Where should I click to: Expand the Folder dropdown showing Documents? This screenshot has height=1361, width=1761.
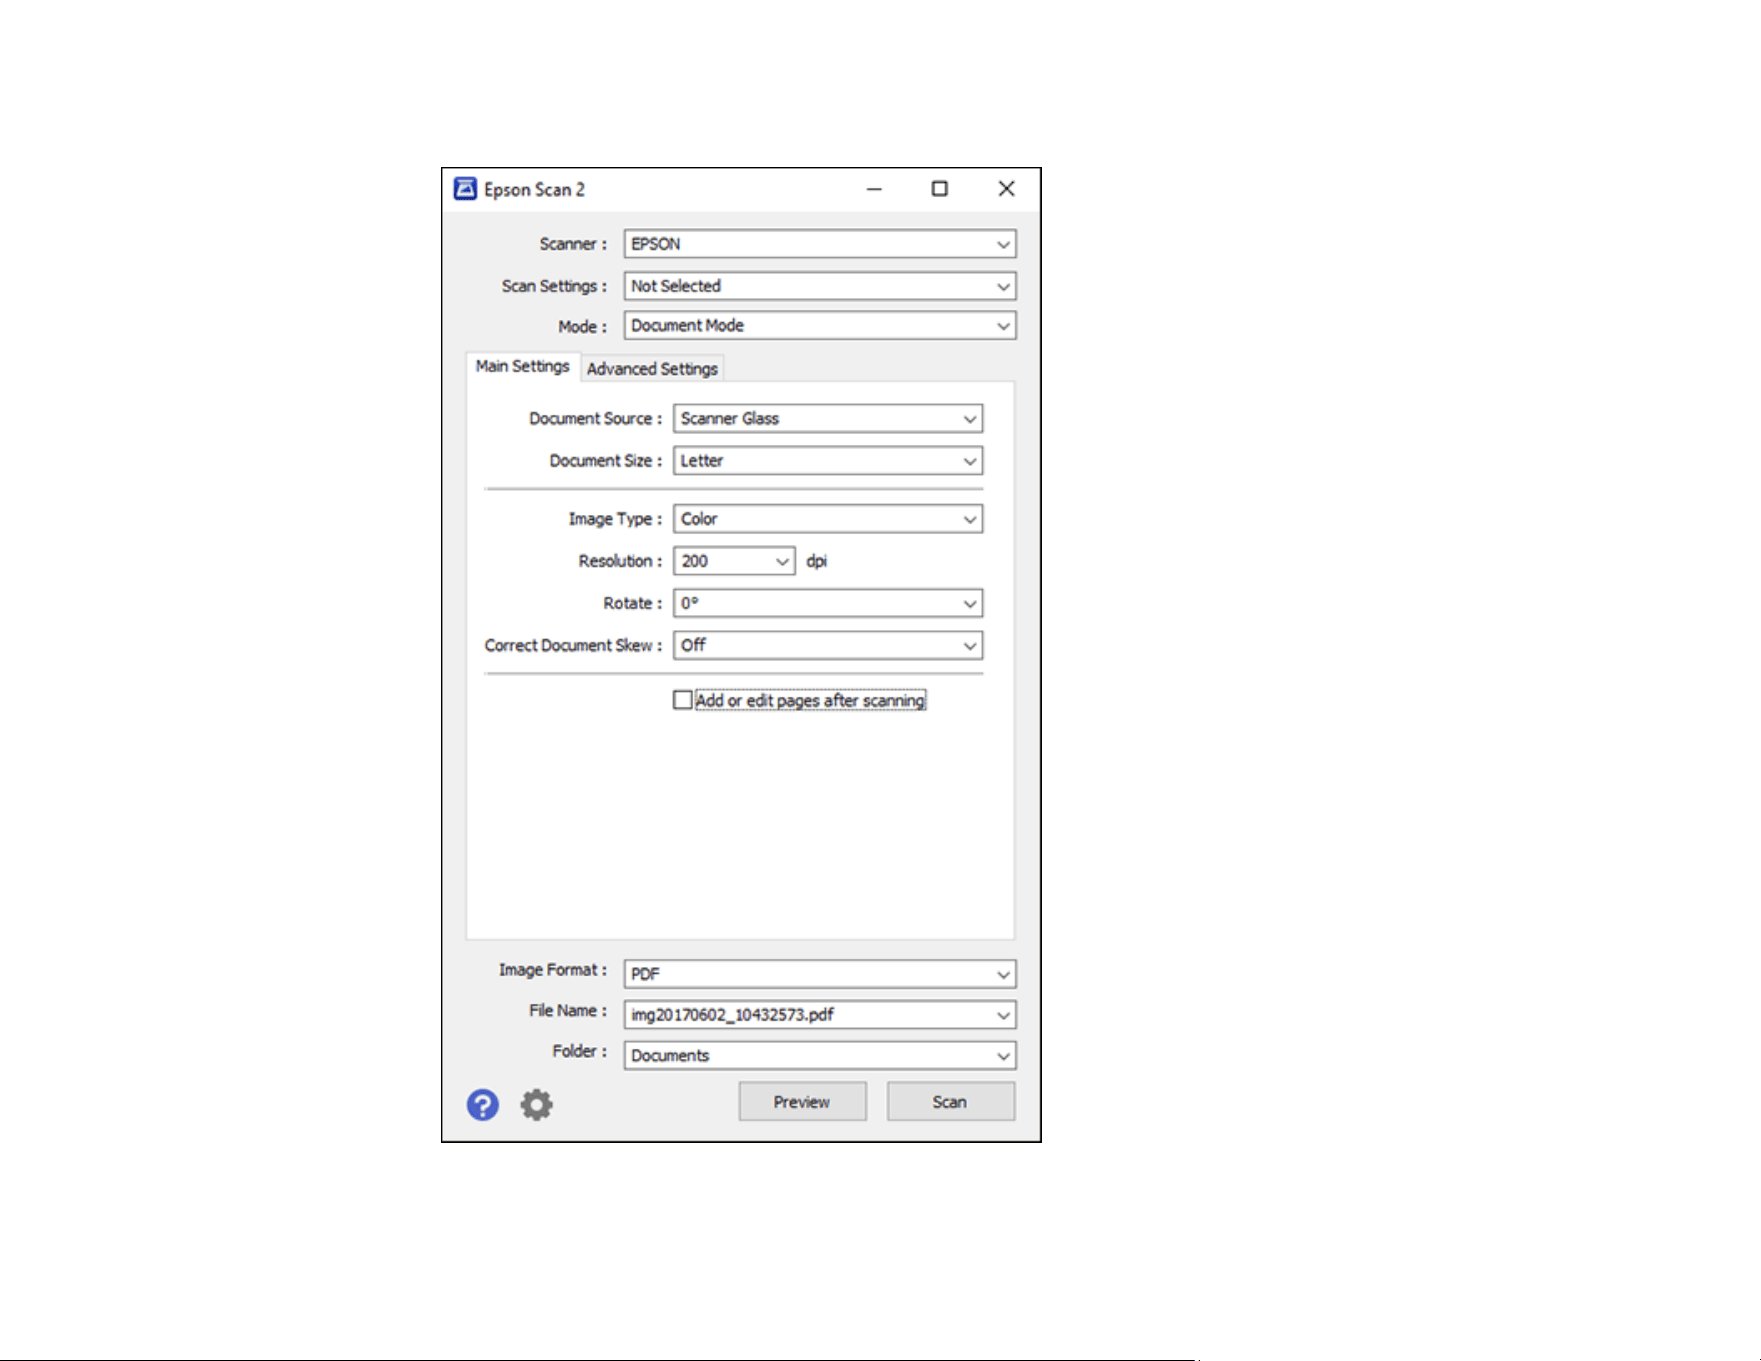[x=820, y=1056]
